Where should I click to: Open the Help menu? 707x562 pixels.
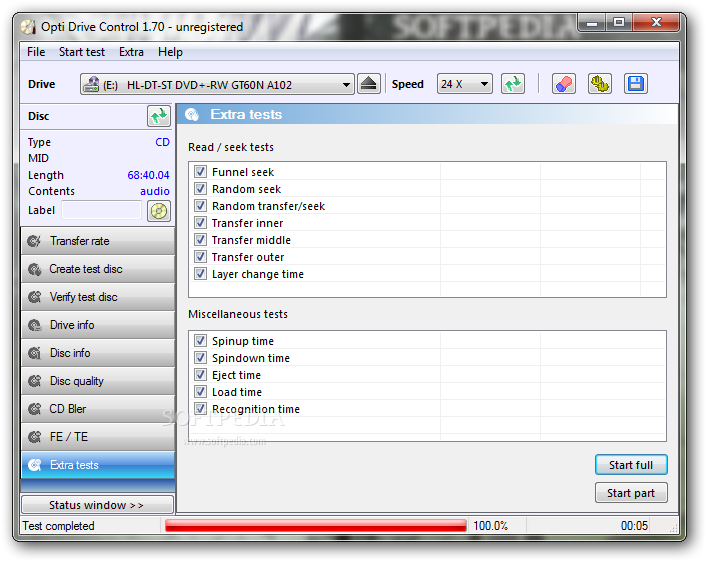(170, 52)
